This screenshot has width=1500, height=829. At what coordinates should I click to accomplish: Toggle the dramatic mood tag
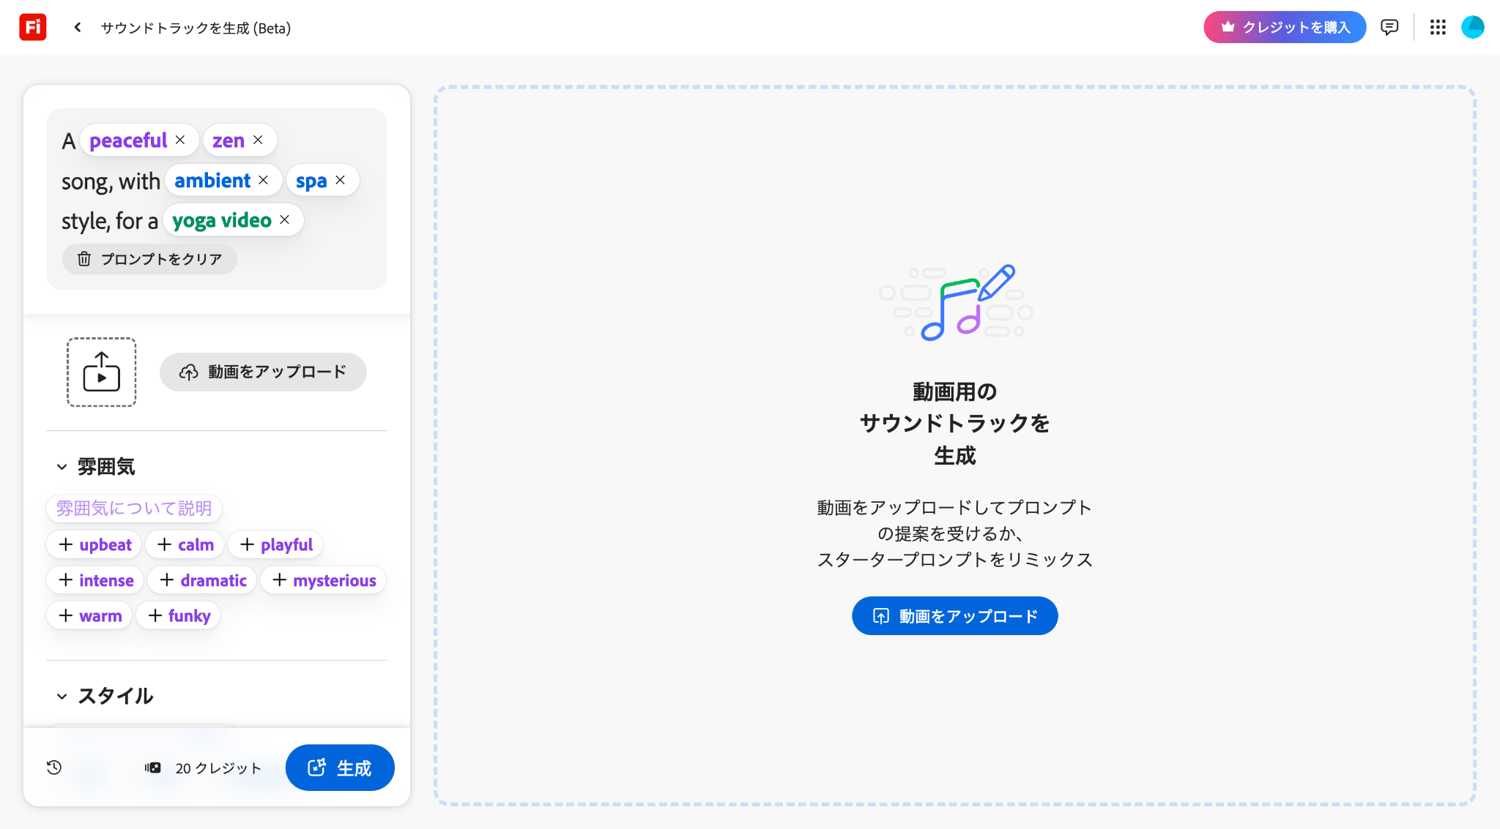coord(201,580)
